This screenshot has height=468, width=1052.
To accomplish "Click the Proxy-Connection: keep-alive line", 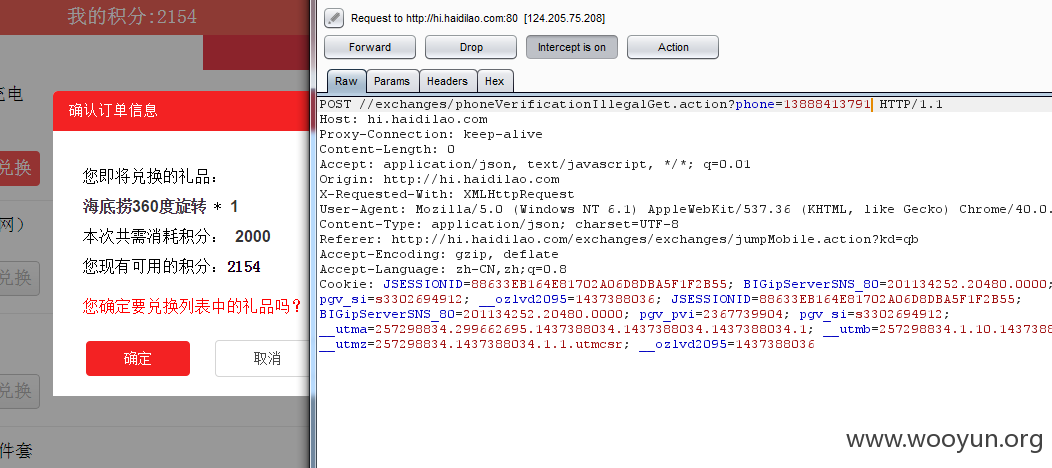I will 431,134.
